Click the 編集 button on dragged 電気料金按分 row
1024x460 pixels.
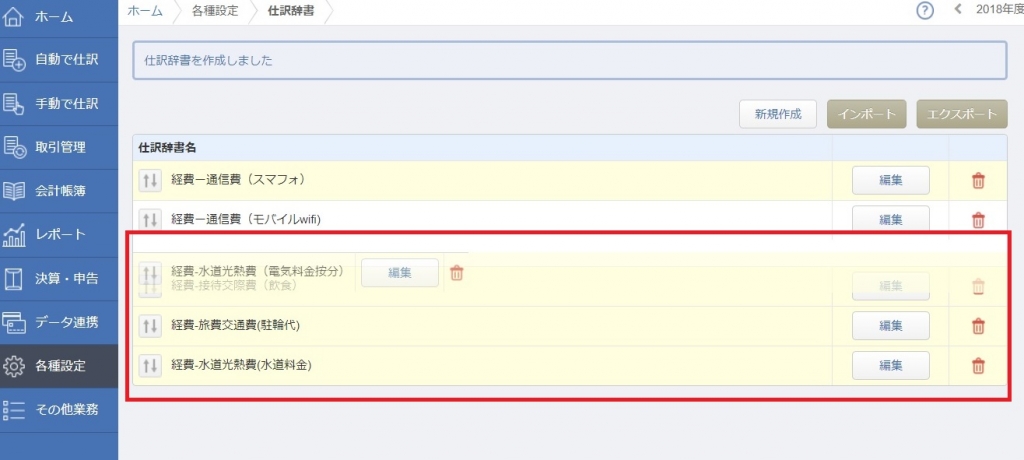[x=400, y=273]
